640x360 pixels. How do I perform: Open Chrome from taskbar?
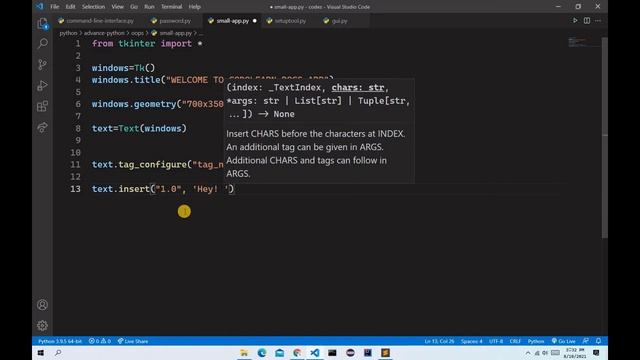click(297, 353)
